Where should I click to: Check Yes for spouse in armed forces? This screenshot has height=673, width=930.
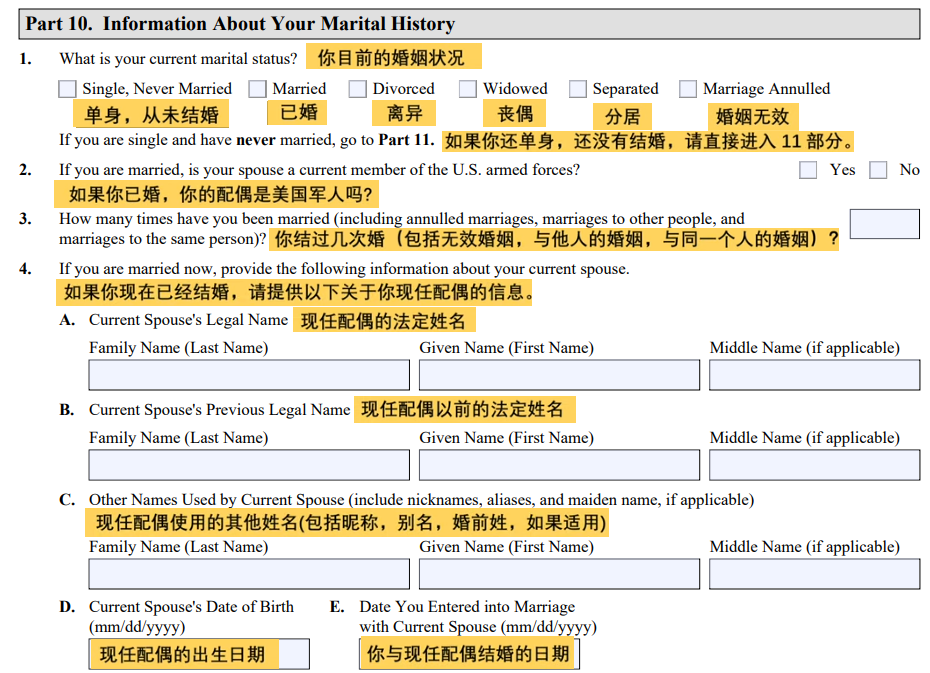tap(808, 170)
